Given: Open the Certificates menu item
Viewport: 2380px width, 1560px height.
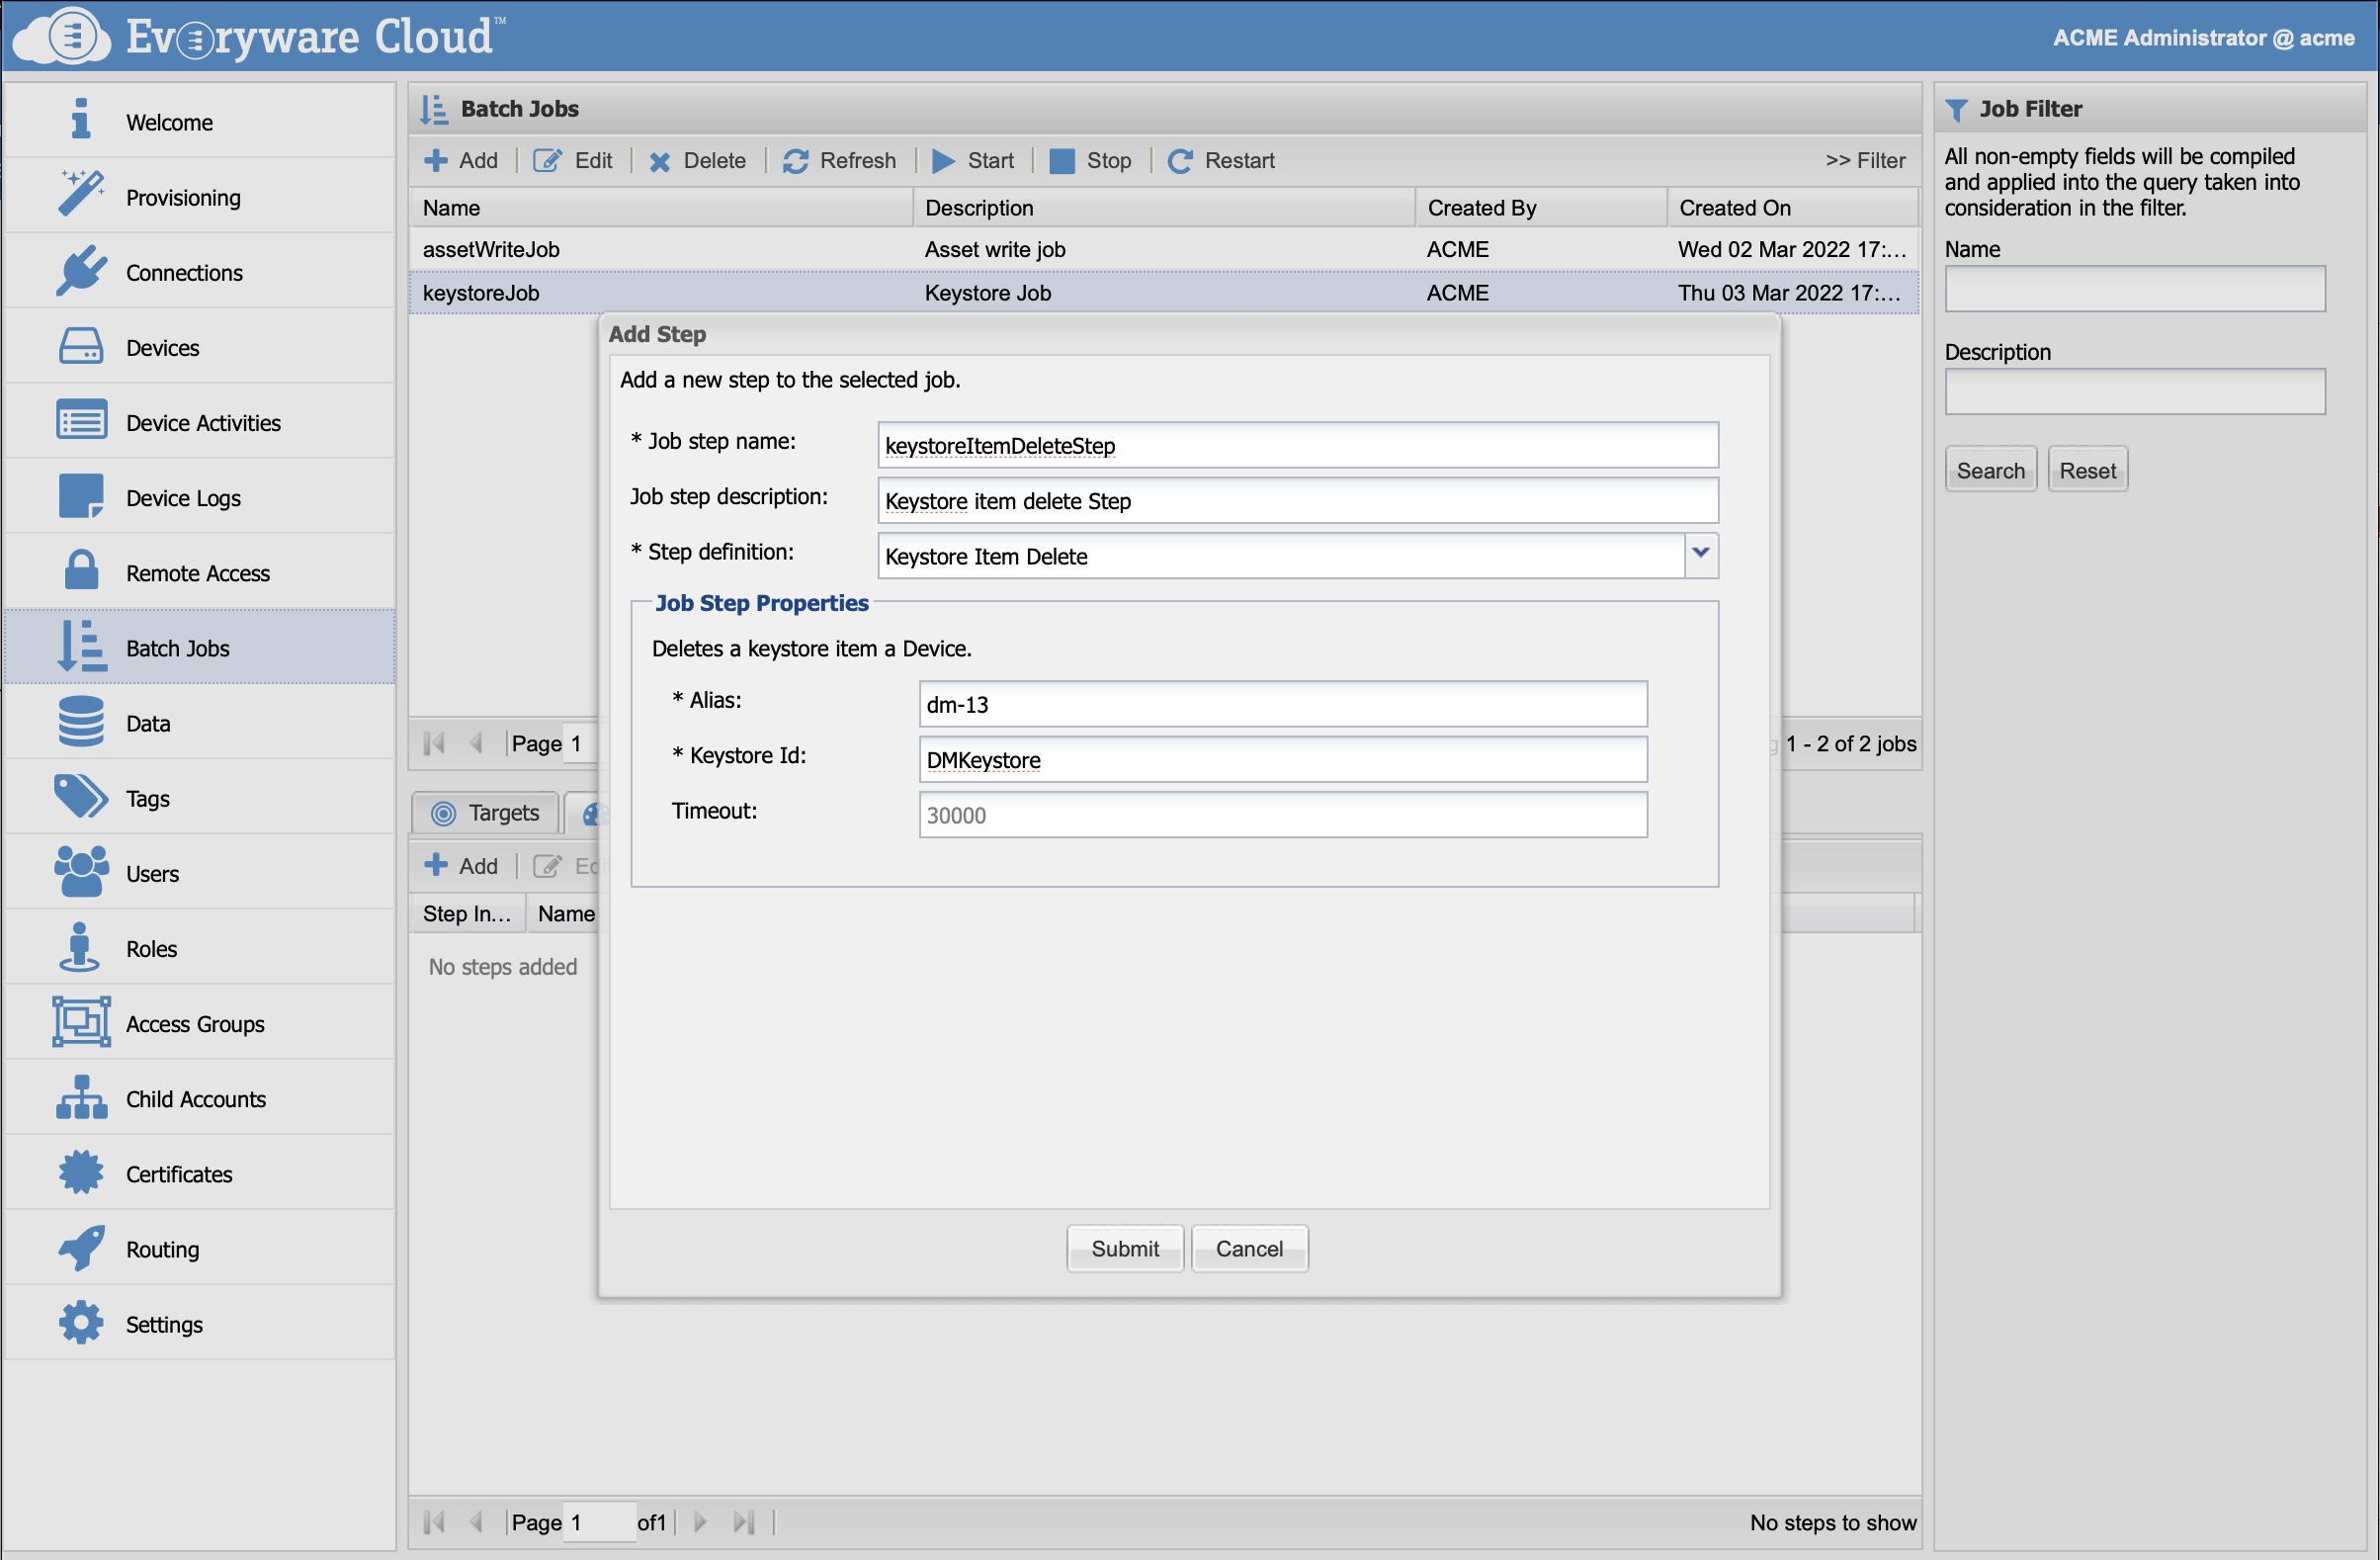Looking at the screenshot, I should 200,1172.
